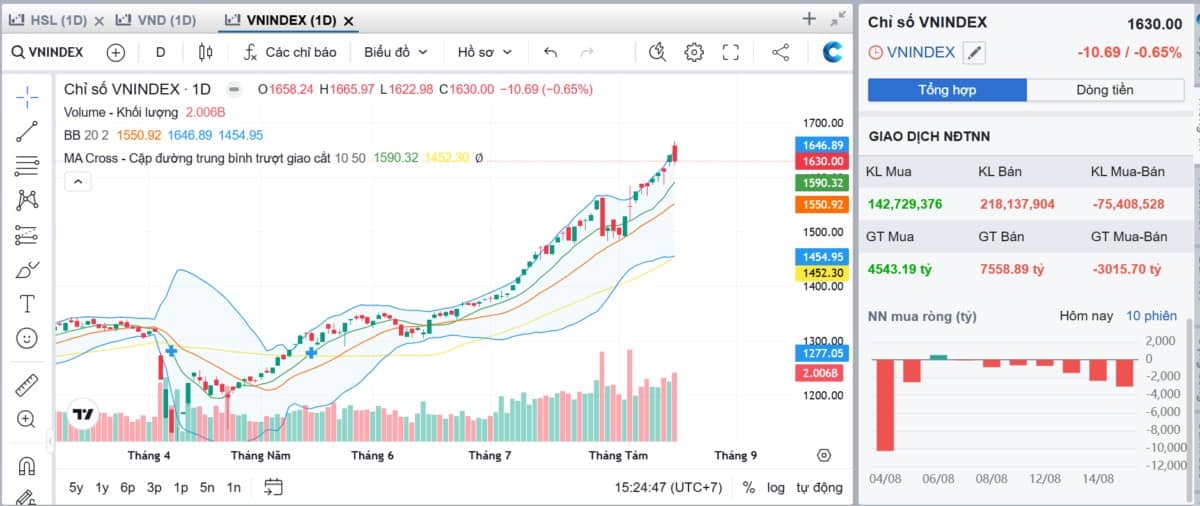Toggle log scale mode
This screenshot has height=506, width=1200.
(x=776, y=487)
